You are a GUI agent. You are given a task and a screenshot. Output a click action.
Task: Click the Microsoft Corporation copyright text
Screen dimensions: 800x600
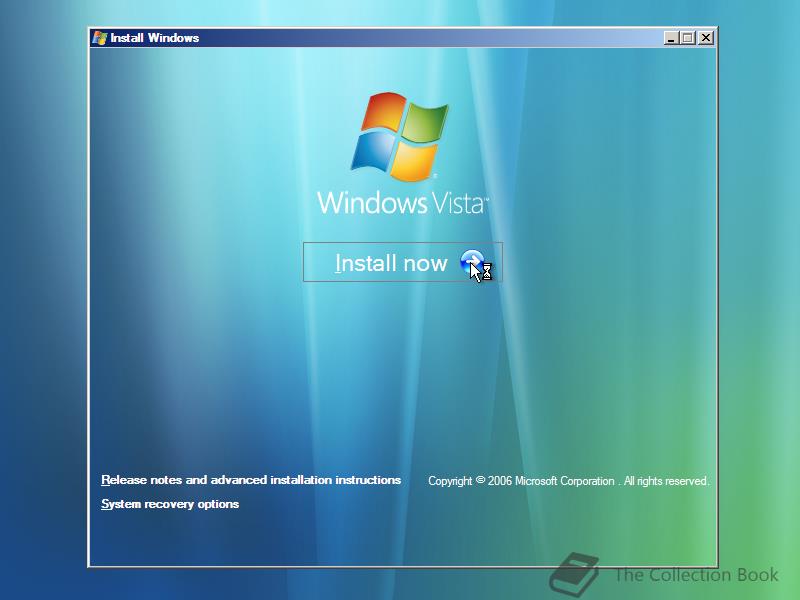click(x=568, y=481)
